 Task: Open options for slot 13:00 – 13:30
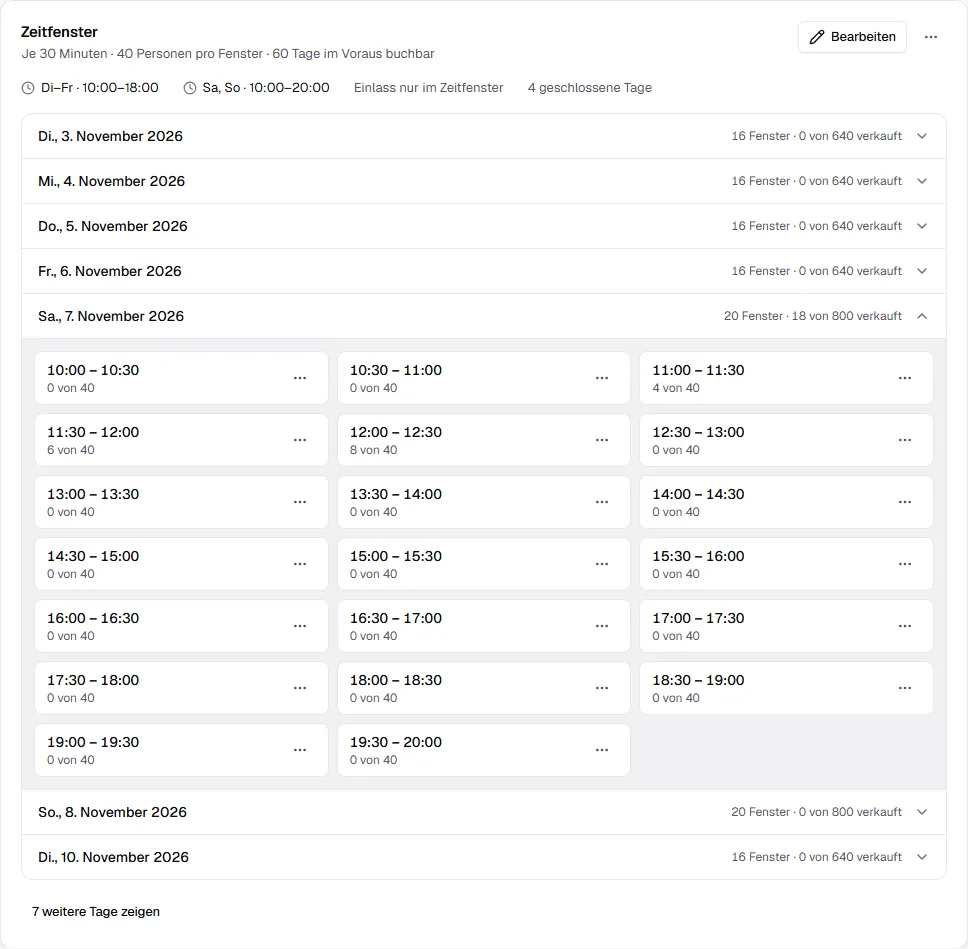[x=300, y=502]
